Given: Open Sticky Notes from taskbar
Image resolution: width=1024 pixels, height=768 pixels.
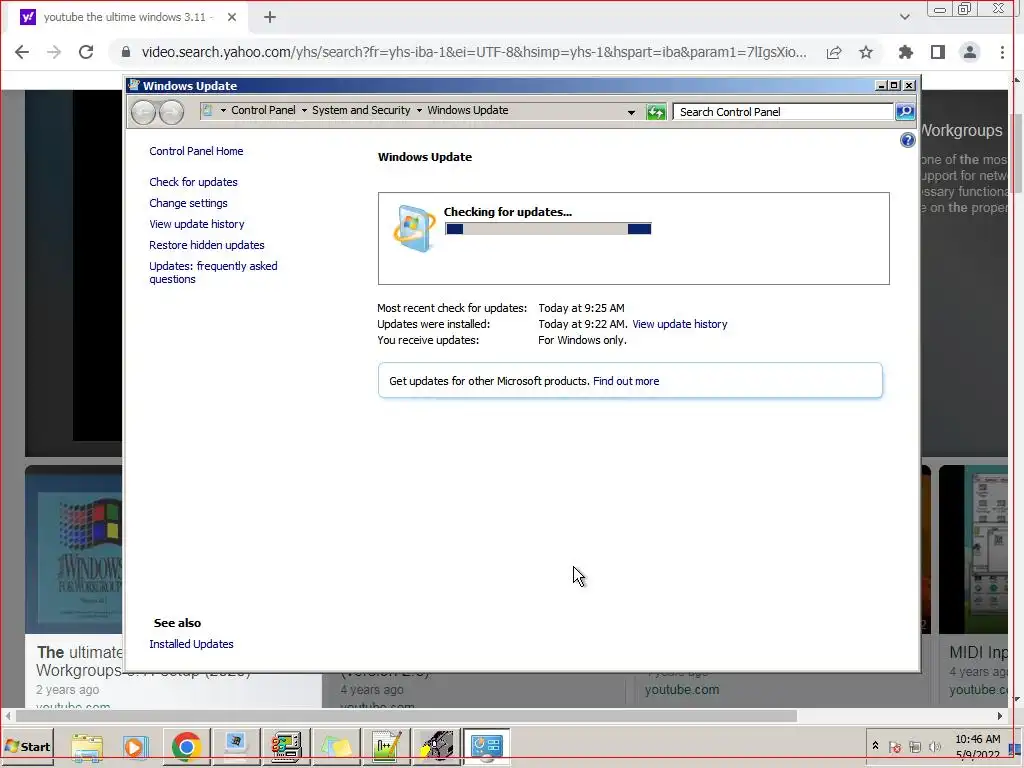Looking at the screenshot, I should tap(336, 746).
